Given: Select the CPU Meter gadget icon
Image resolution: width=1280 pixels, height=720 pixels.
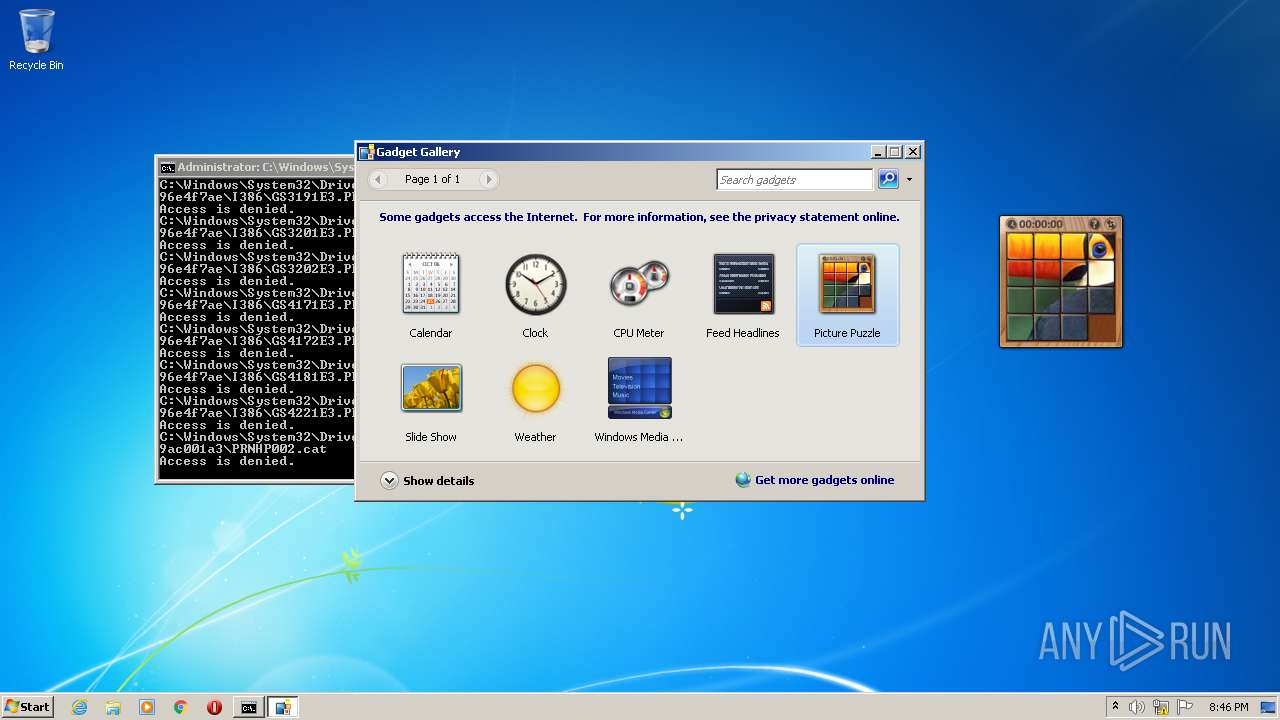Looking at the screenshot, I should click(x=639, y=284).
